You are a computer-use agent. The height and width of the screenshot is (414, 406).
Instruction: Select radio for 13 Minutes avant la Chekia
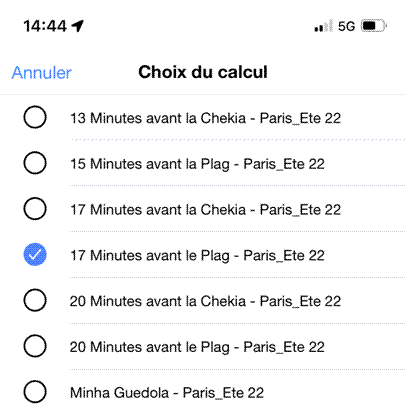point(35,117)
